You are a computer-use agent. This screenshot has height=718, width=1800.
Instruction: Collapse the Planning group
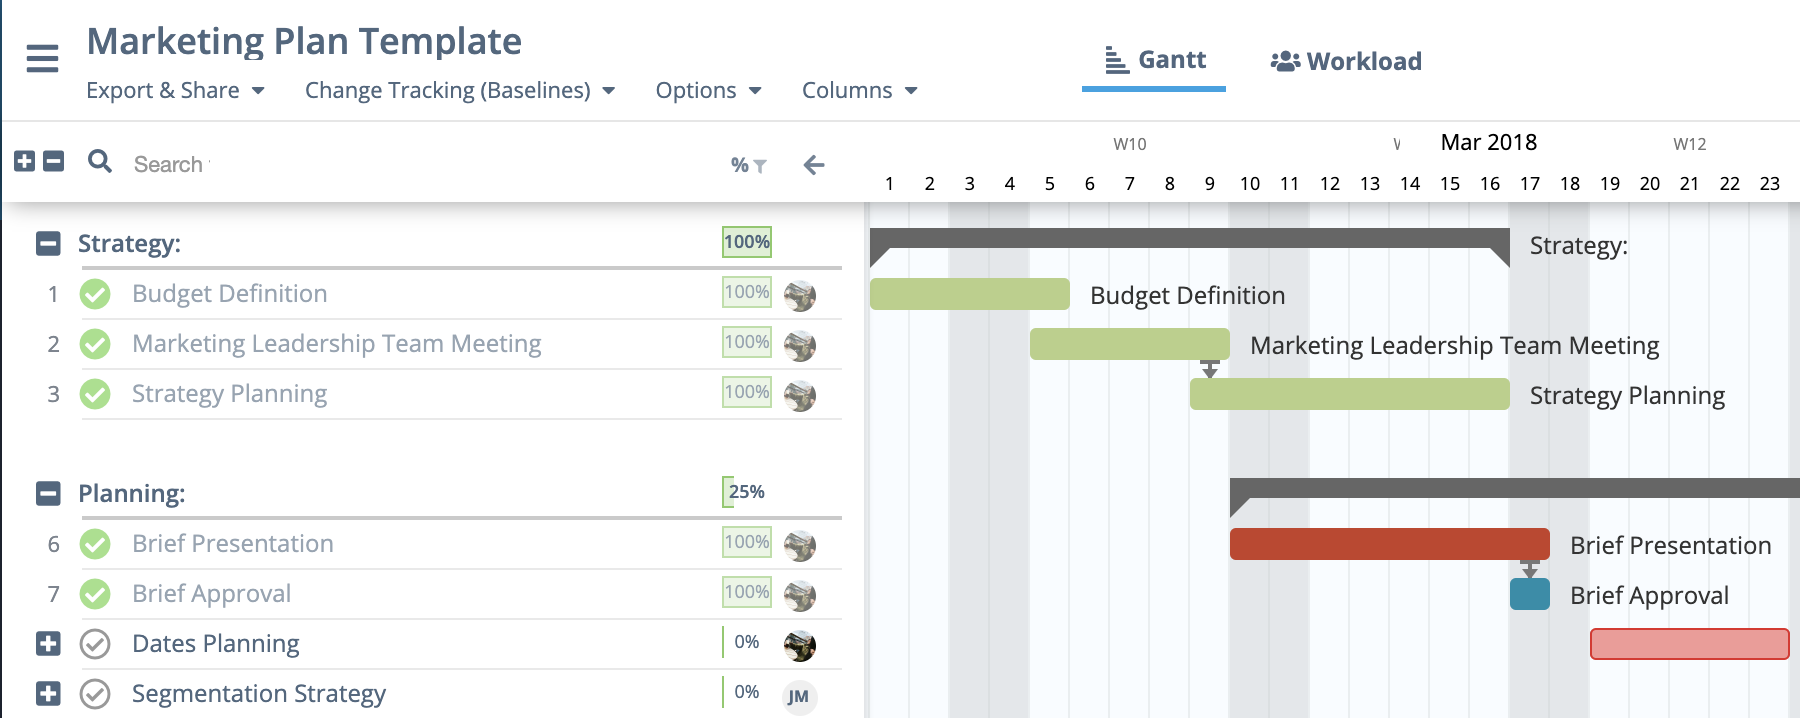[x=48, y=493]
